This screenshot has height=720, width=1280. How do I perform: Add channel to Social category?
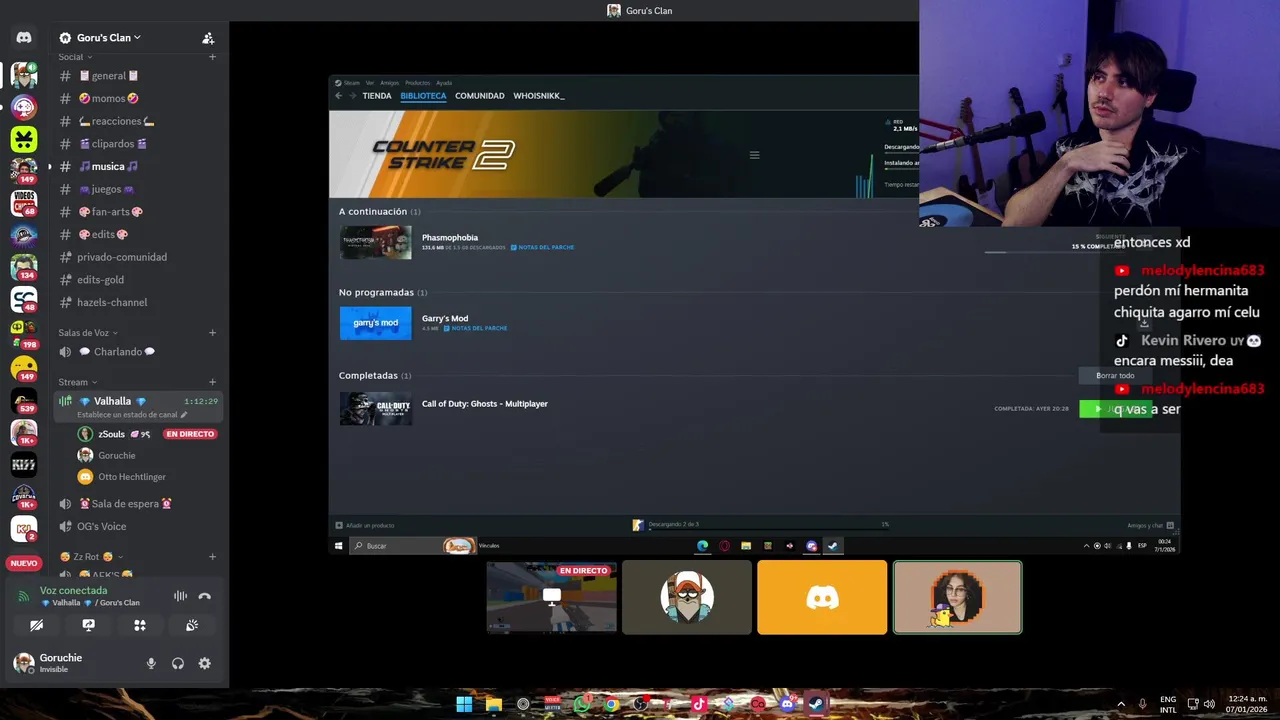coord(212,57)
